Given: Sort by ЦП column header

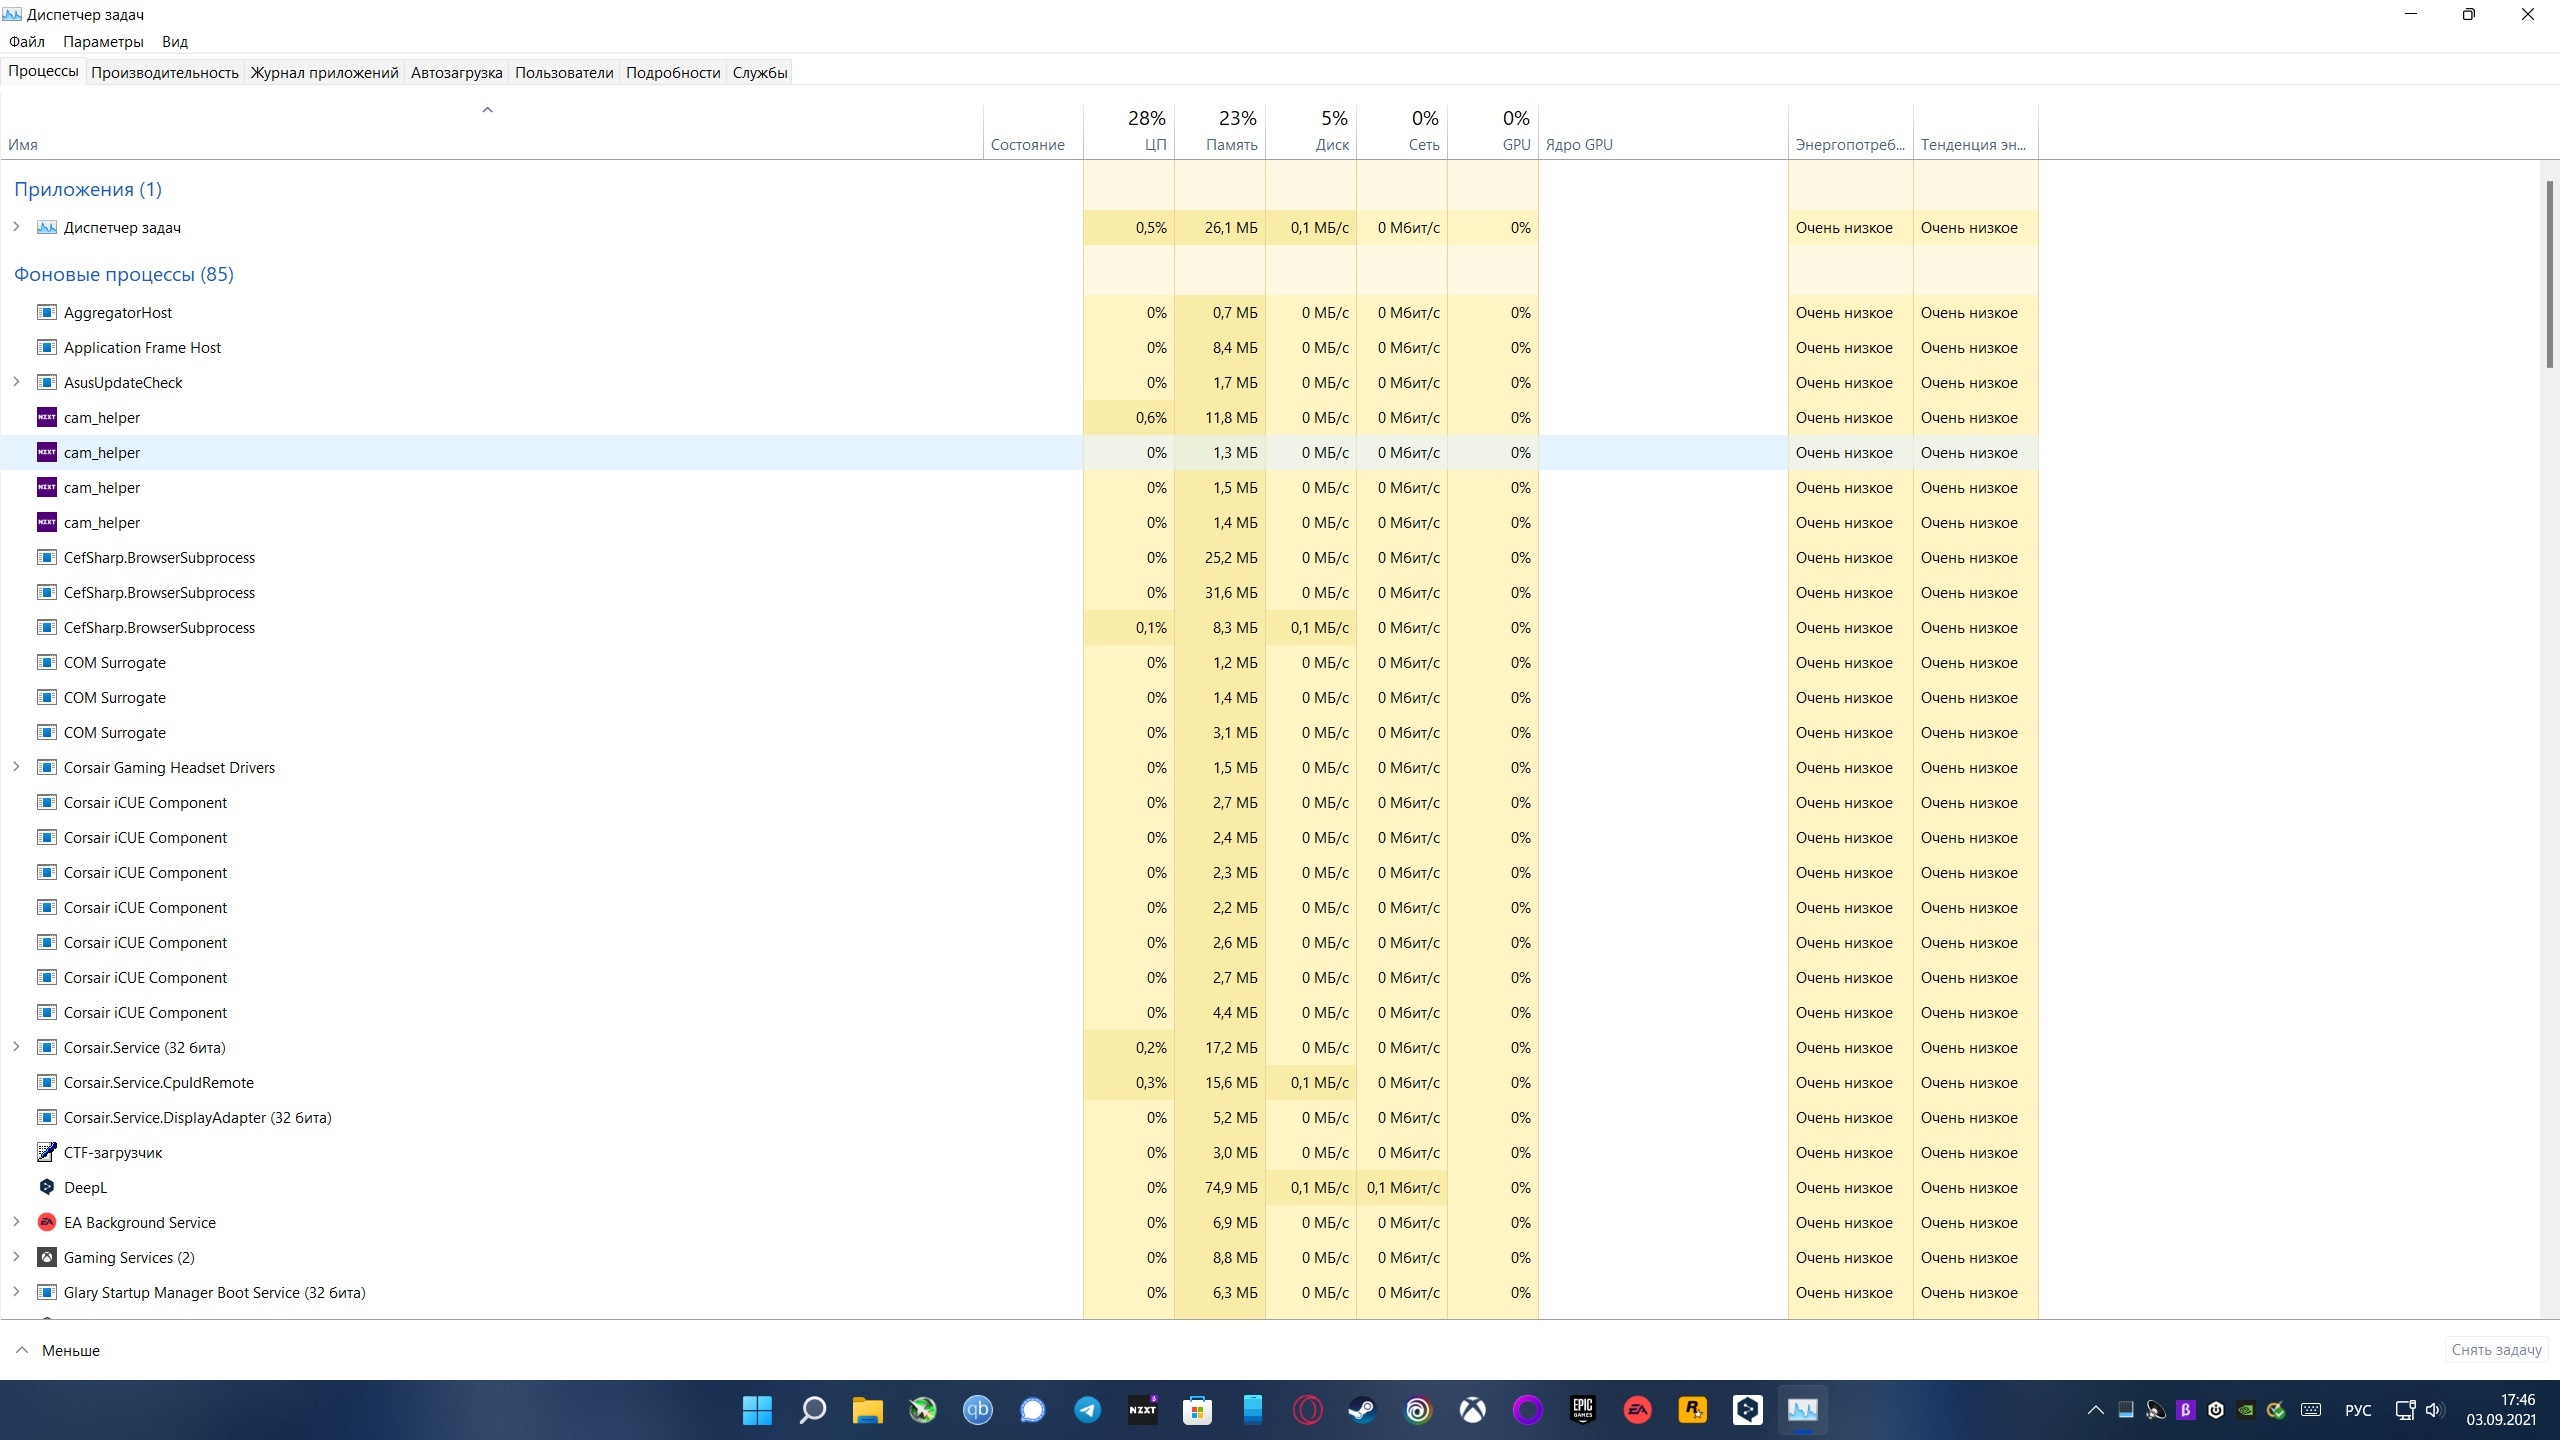Looking at the screenshot, I should click(1129, 131).
